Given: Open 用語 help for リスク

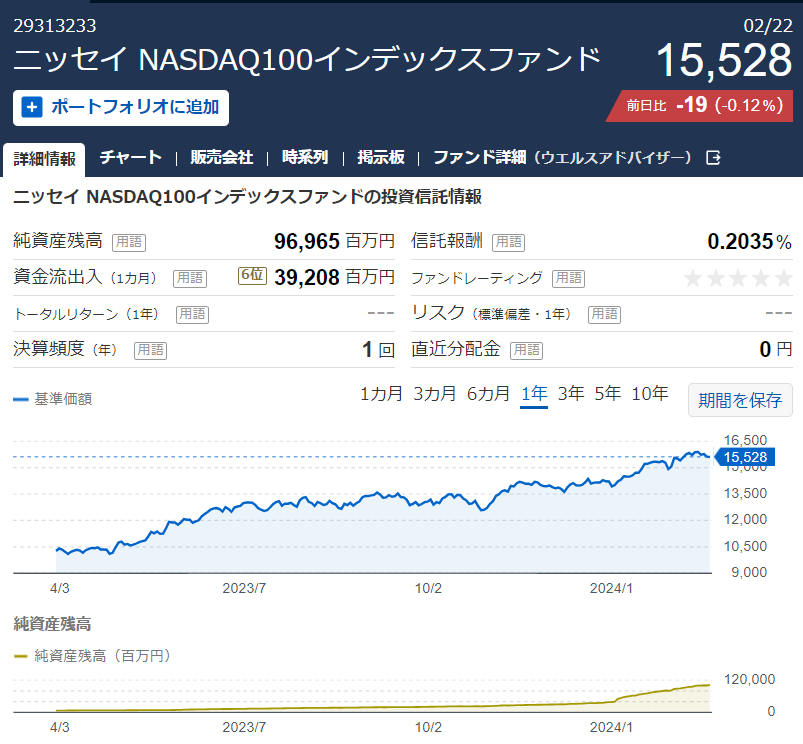Looking at the screenshot, I should click(x=604, y=314).
